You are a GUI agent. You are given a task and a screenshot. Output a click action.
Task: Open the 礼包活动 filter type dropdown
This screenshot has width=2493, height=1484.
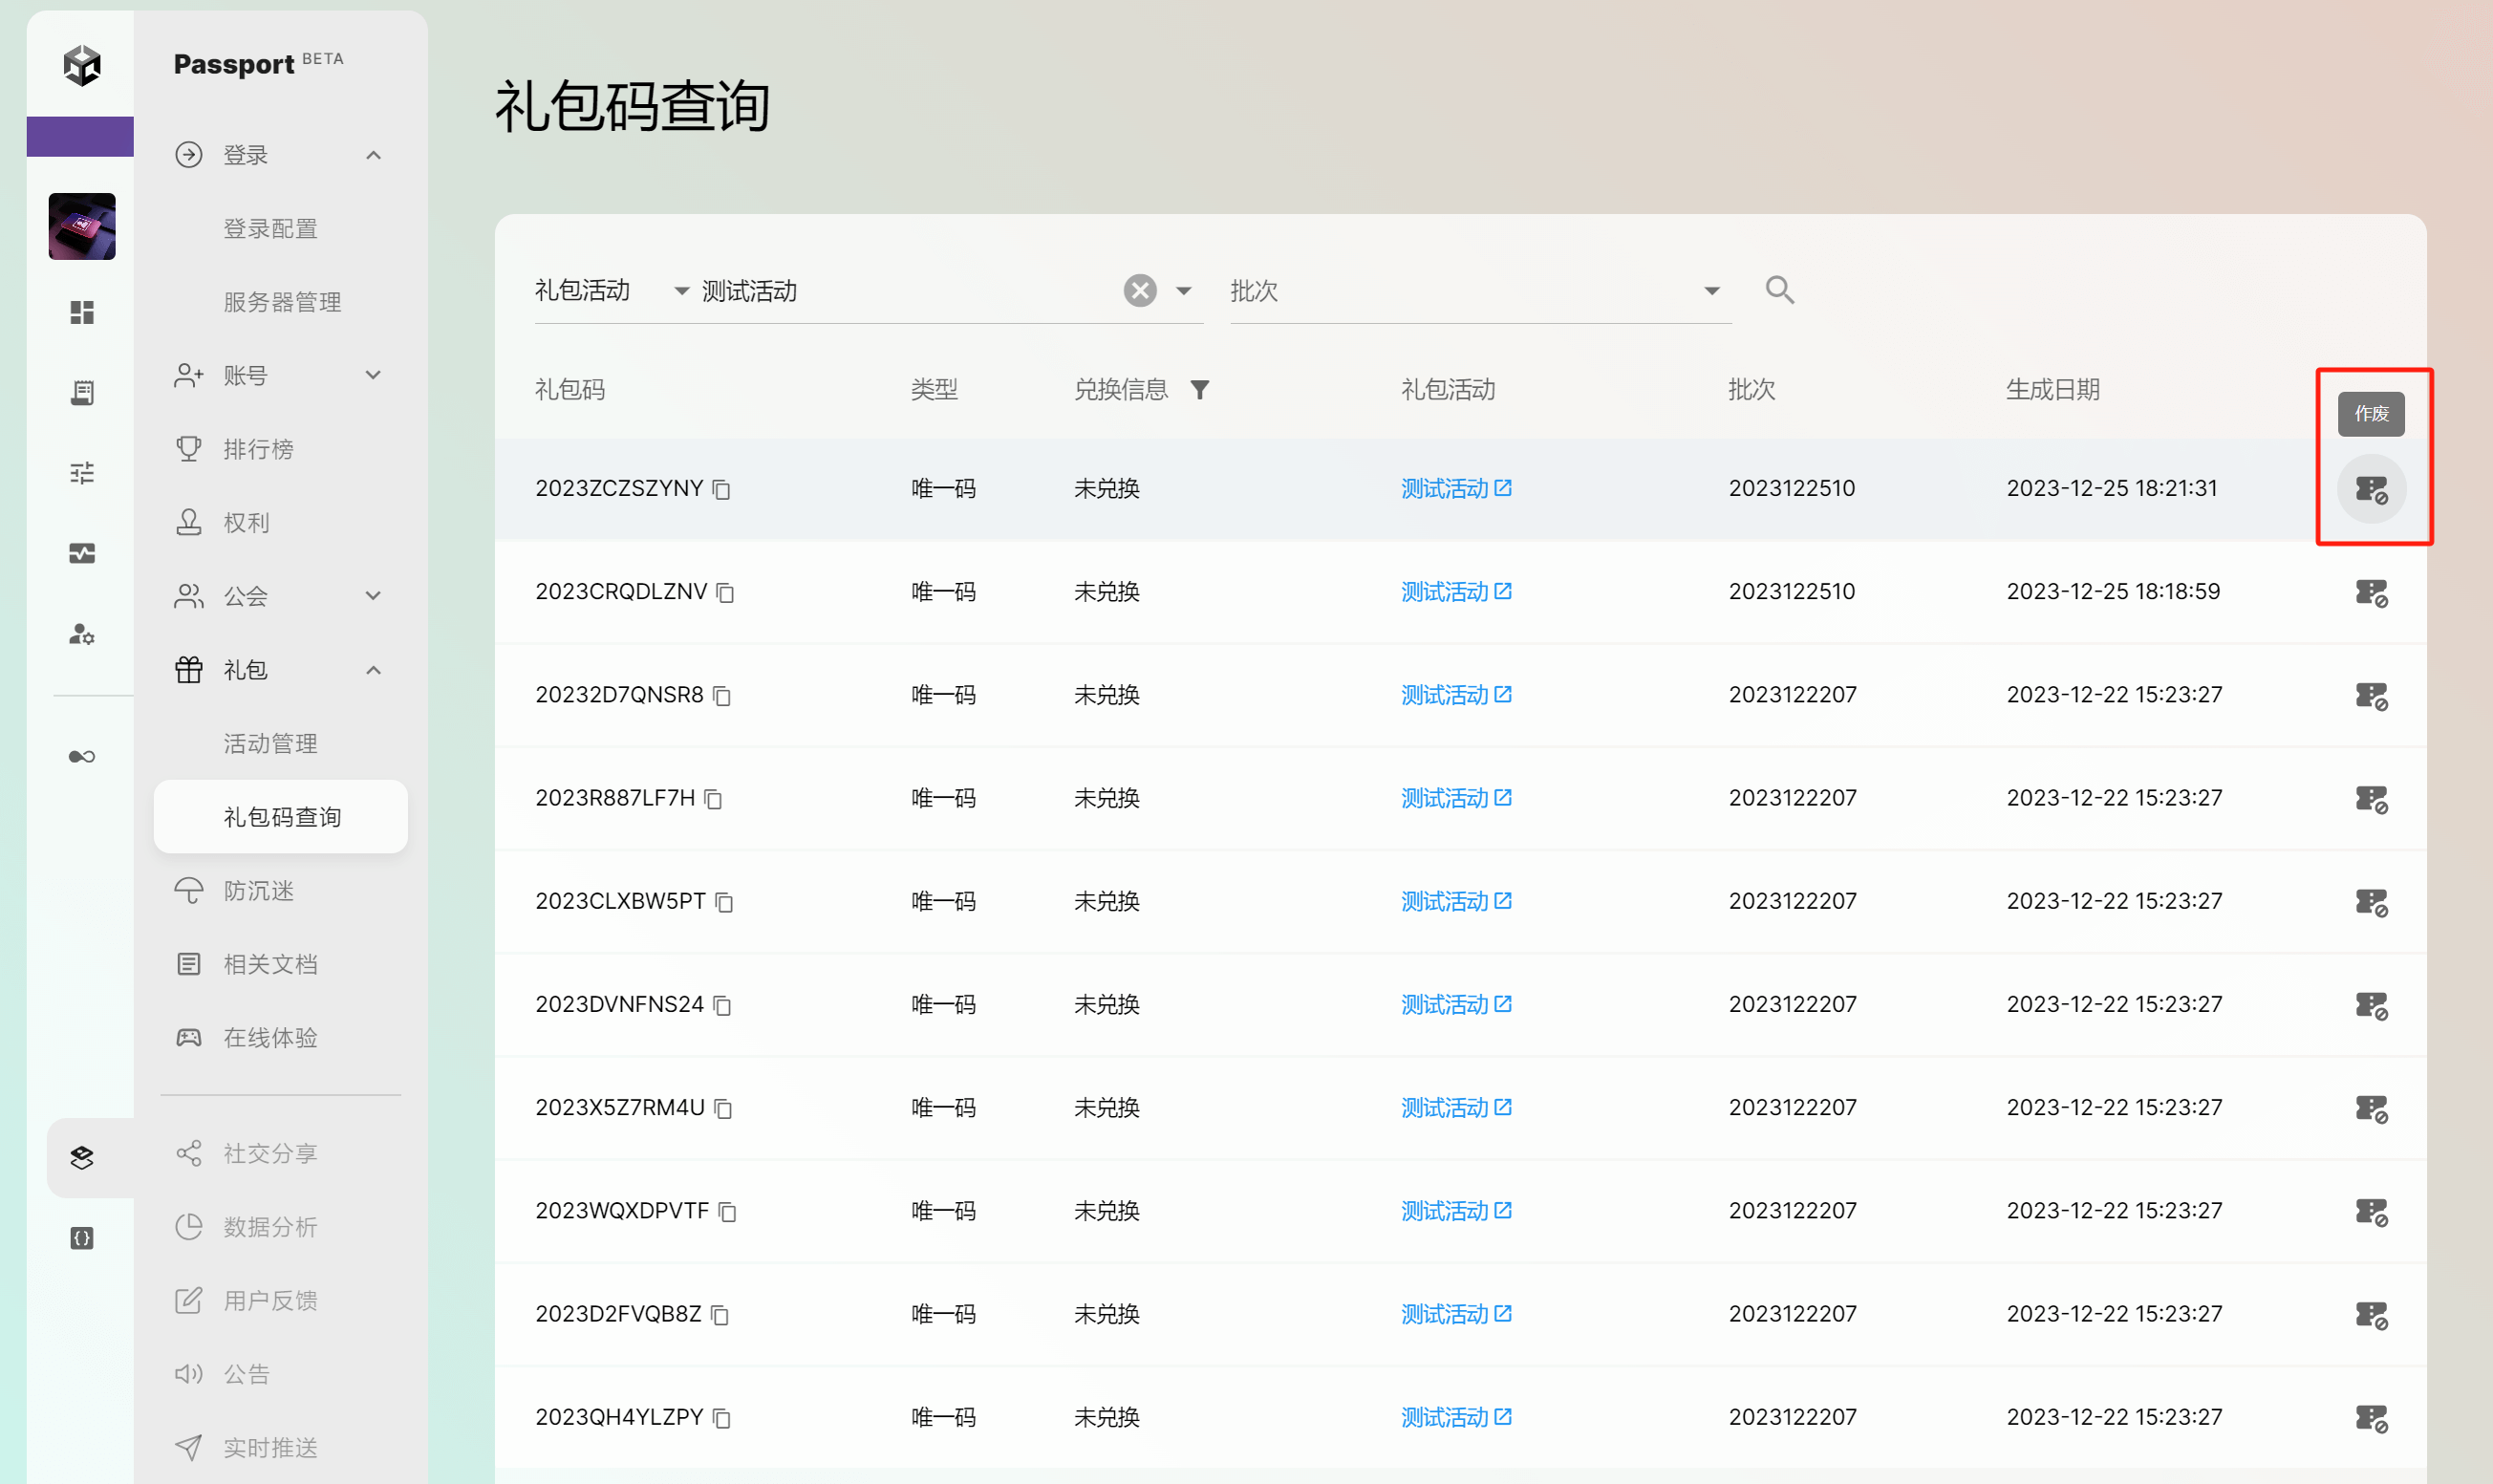(681, 291)
